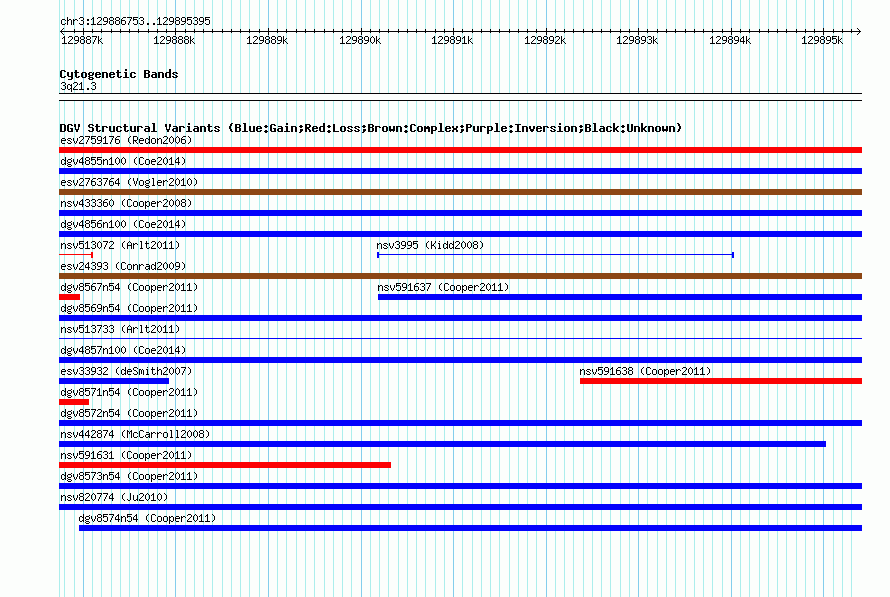Screen dimensions: 890x597
Task: Open esv33932 (deSmith2007) label
Action: (126, 371)
